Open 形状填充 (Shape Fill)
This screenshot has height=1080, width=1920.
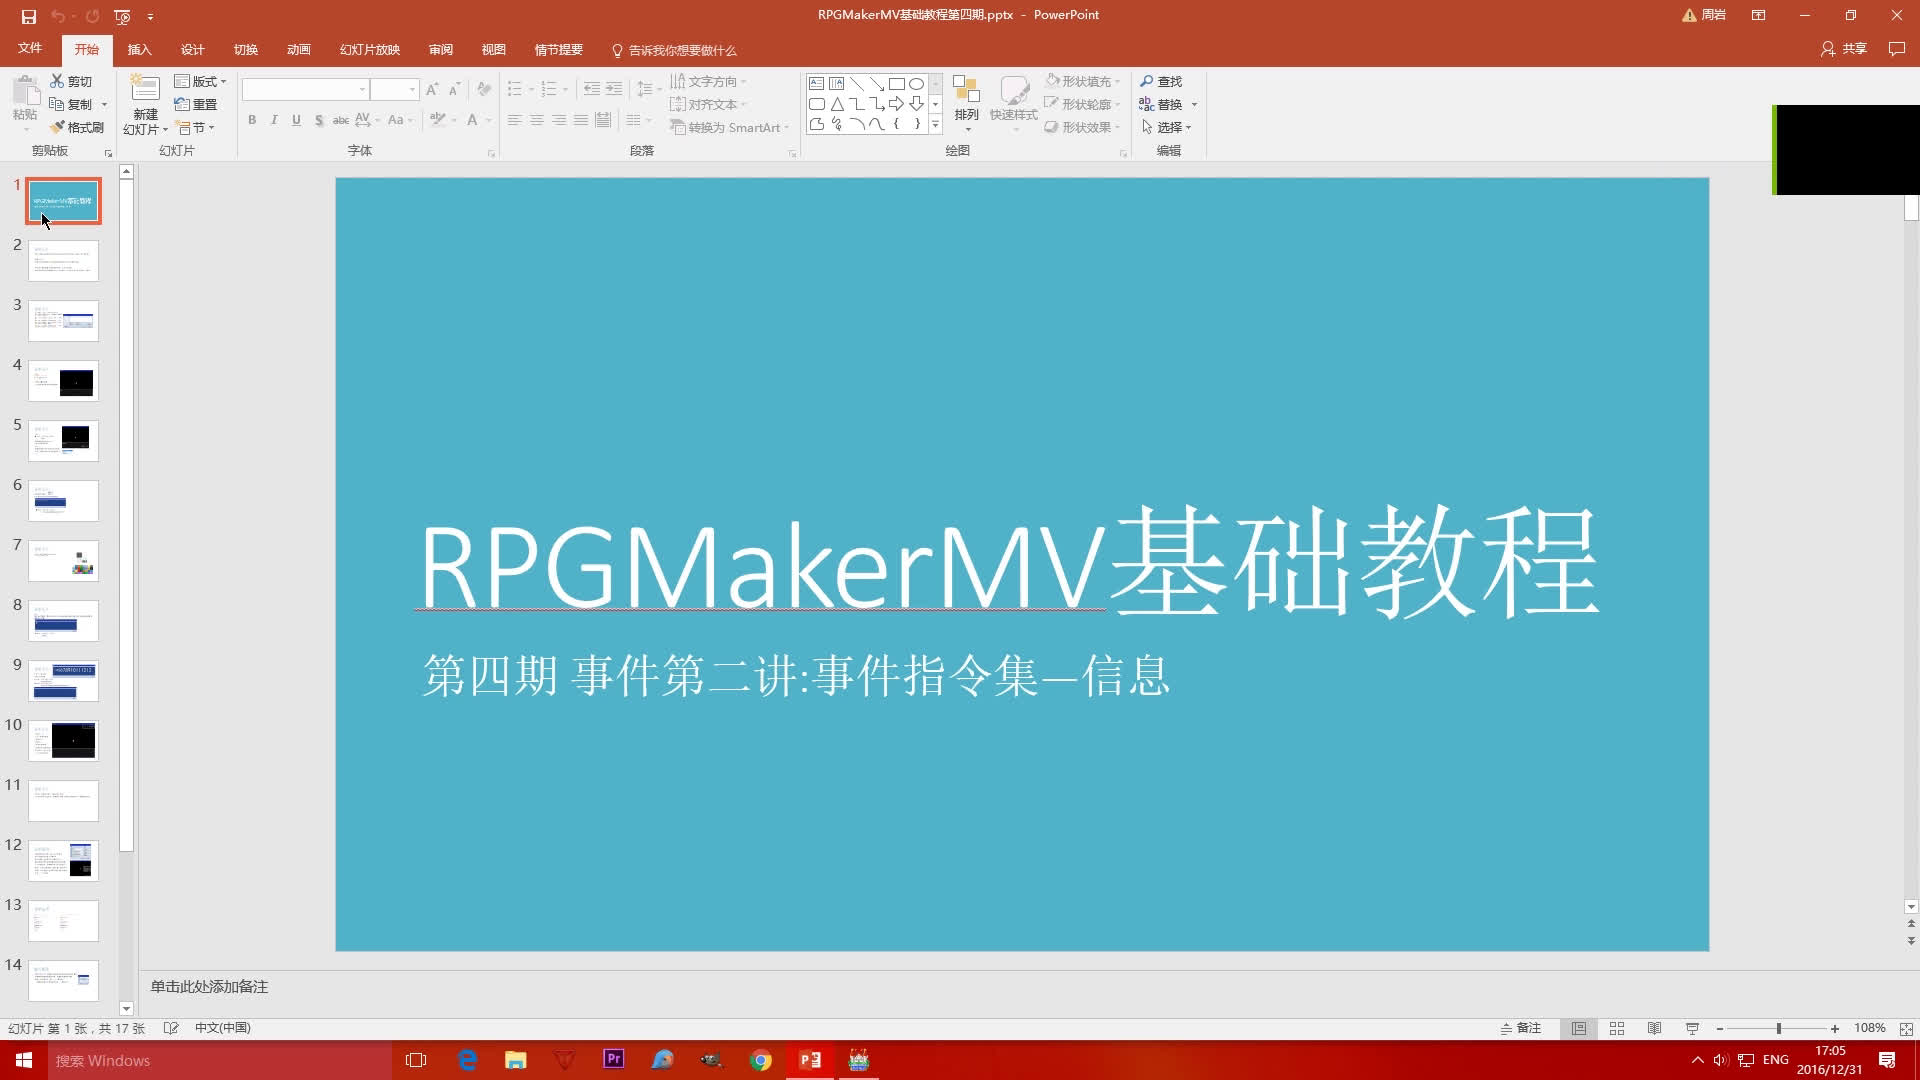tap(1083, 81)
